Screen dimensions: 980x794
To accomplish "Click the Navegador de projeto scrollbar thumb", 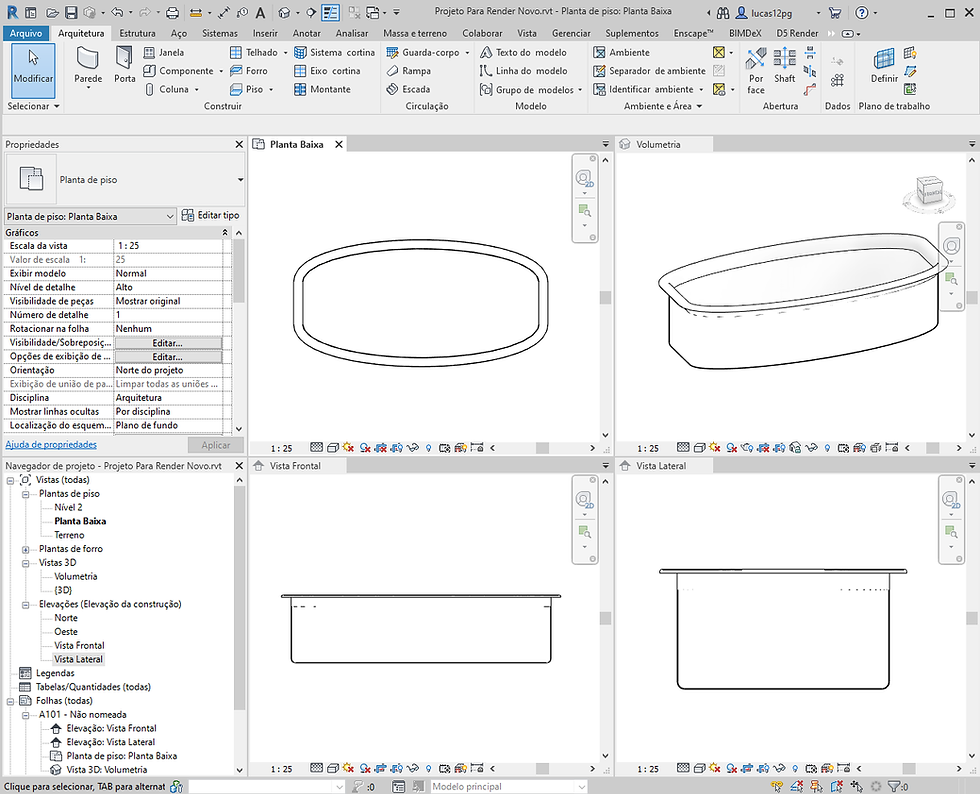I will tap(239, 598).
